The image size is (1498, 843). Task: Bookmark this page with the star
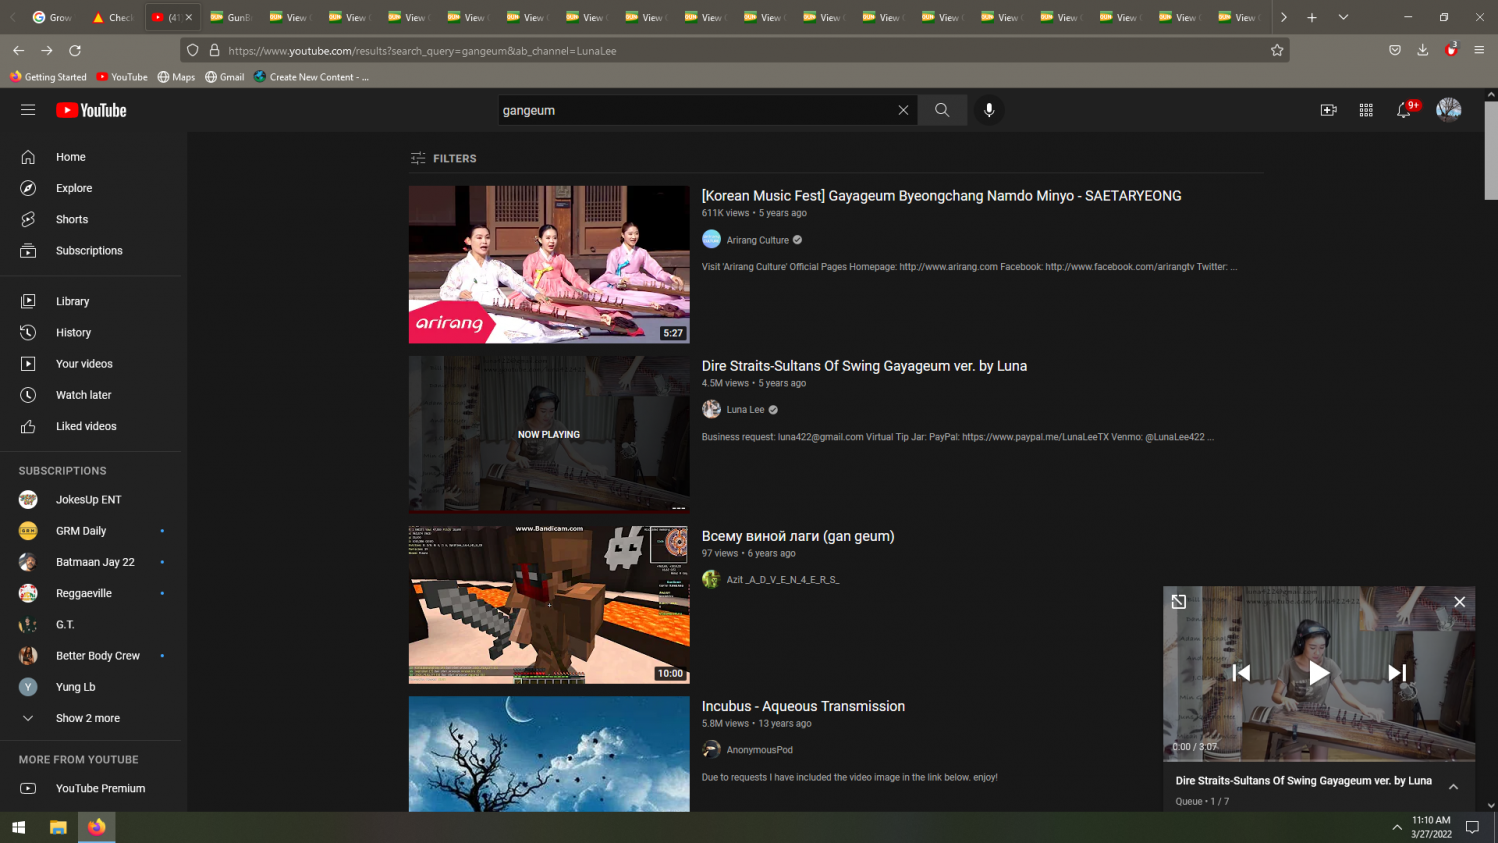pos(1277,50)
